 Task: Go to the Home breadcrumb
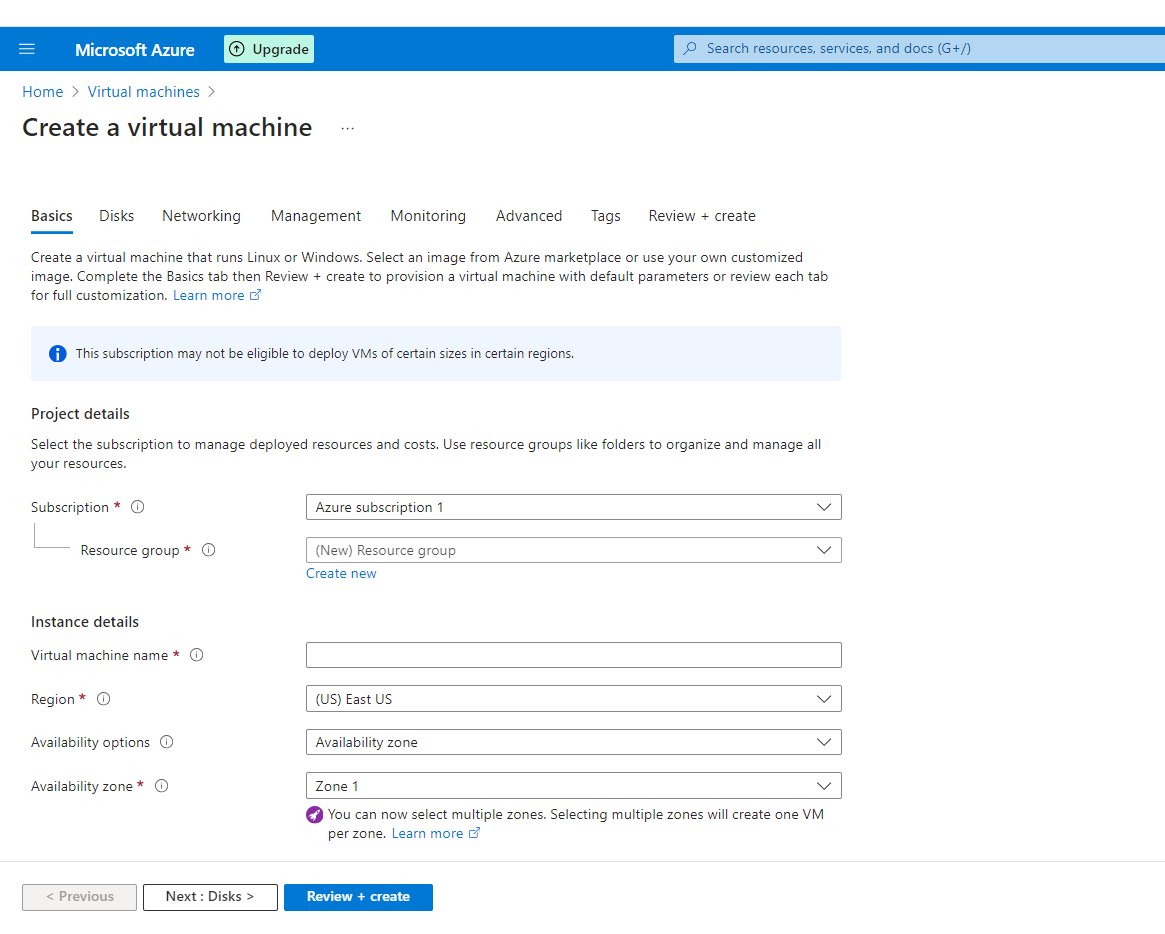pyautogui.click(x=42, y=91)
